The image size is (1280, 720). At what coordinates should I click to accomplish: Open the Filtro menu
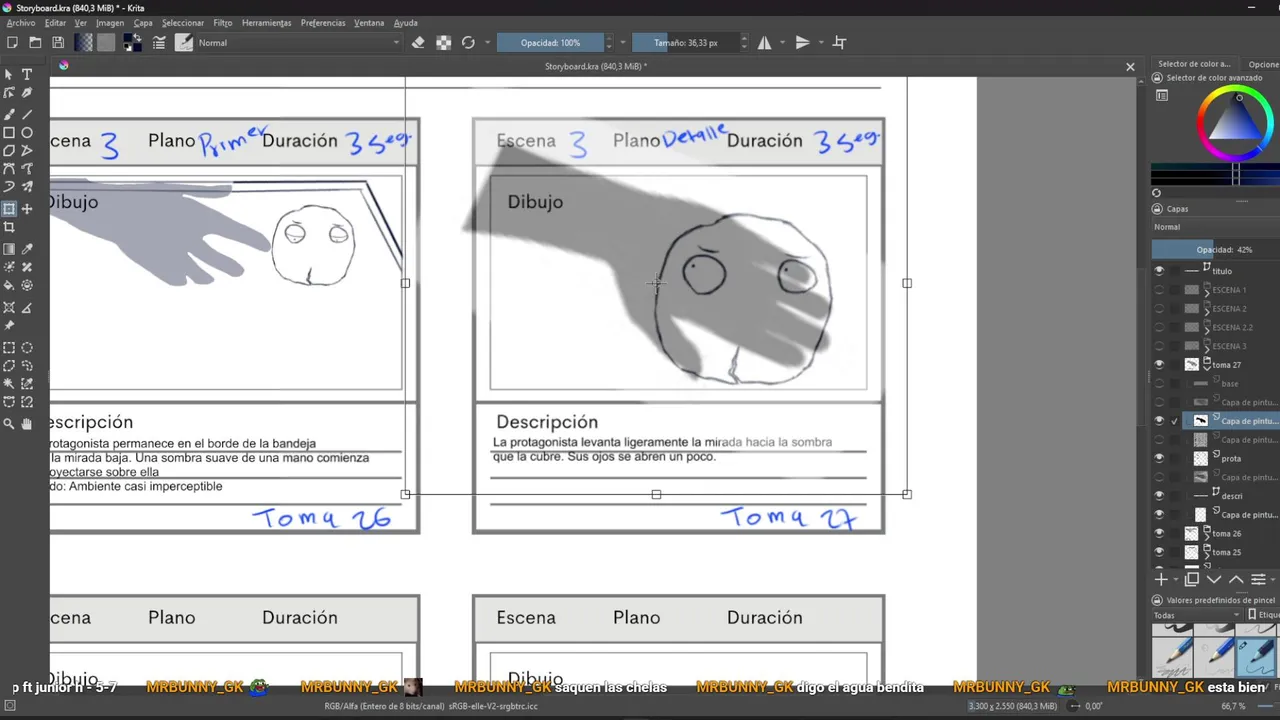coord(222,23)
